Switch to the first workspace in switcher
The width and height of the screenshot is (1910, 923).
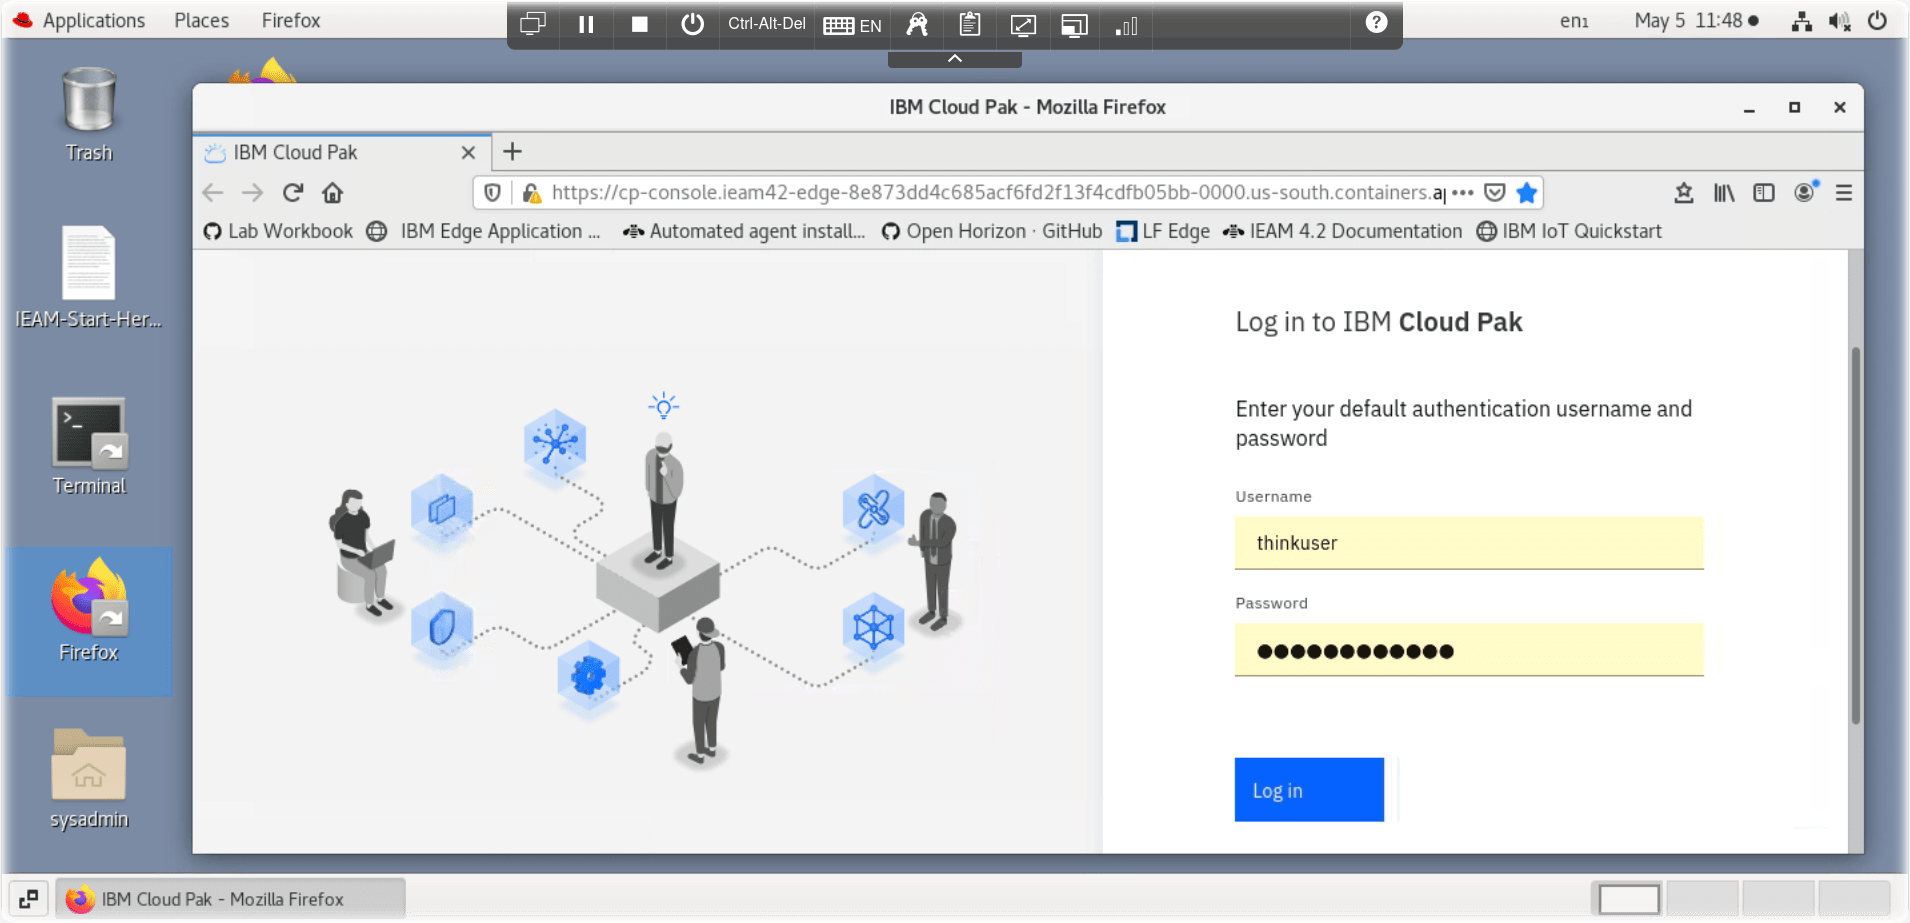pyautogui.click(x=1629, y=899)
